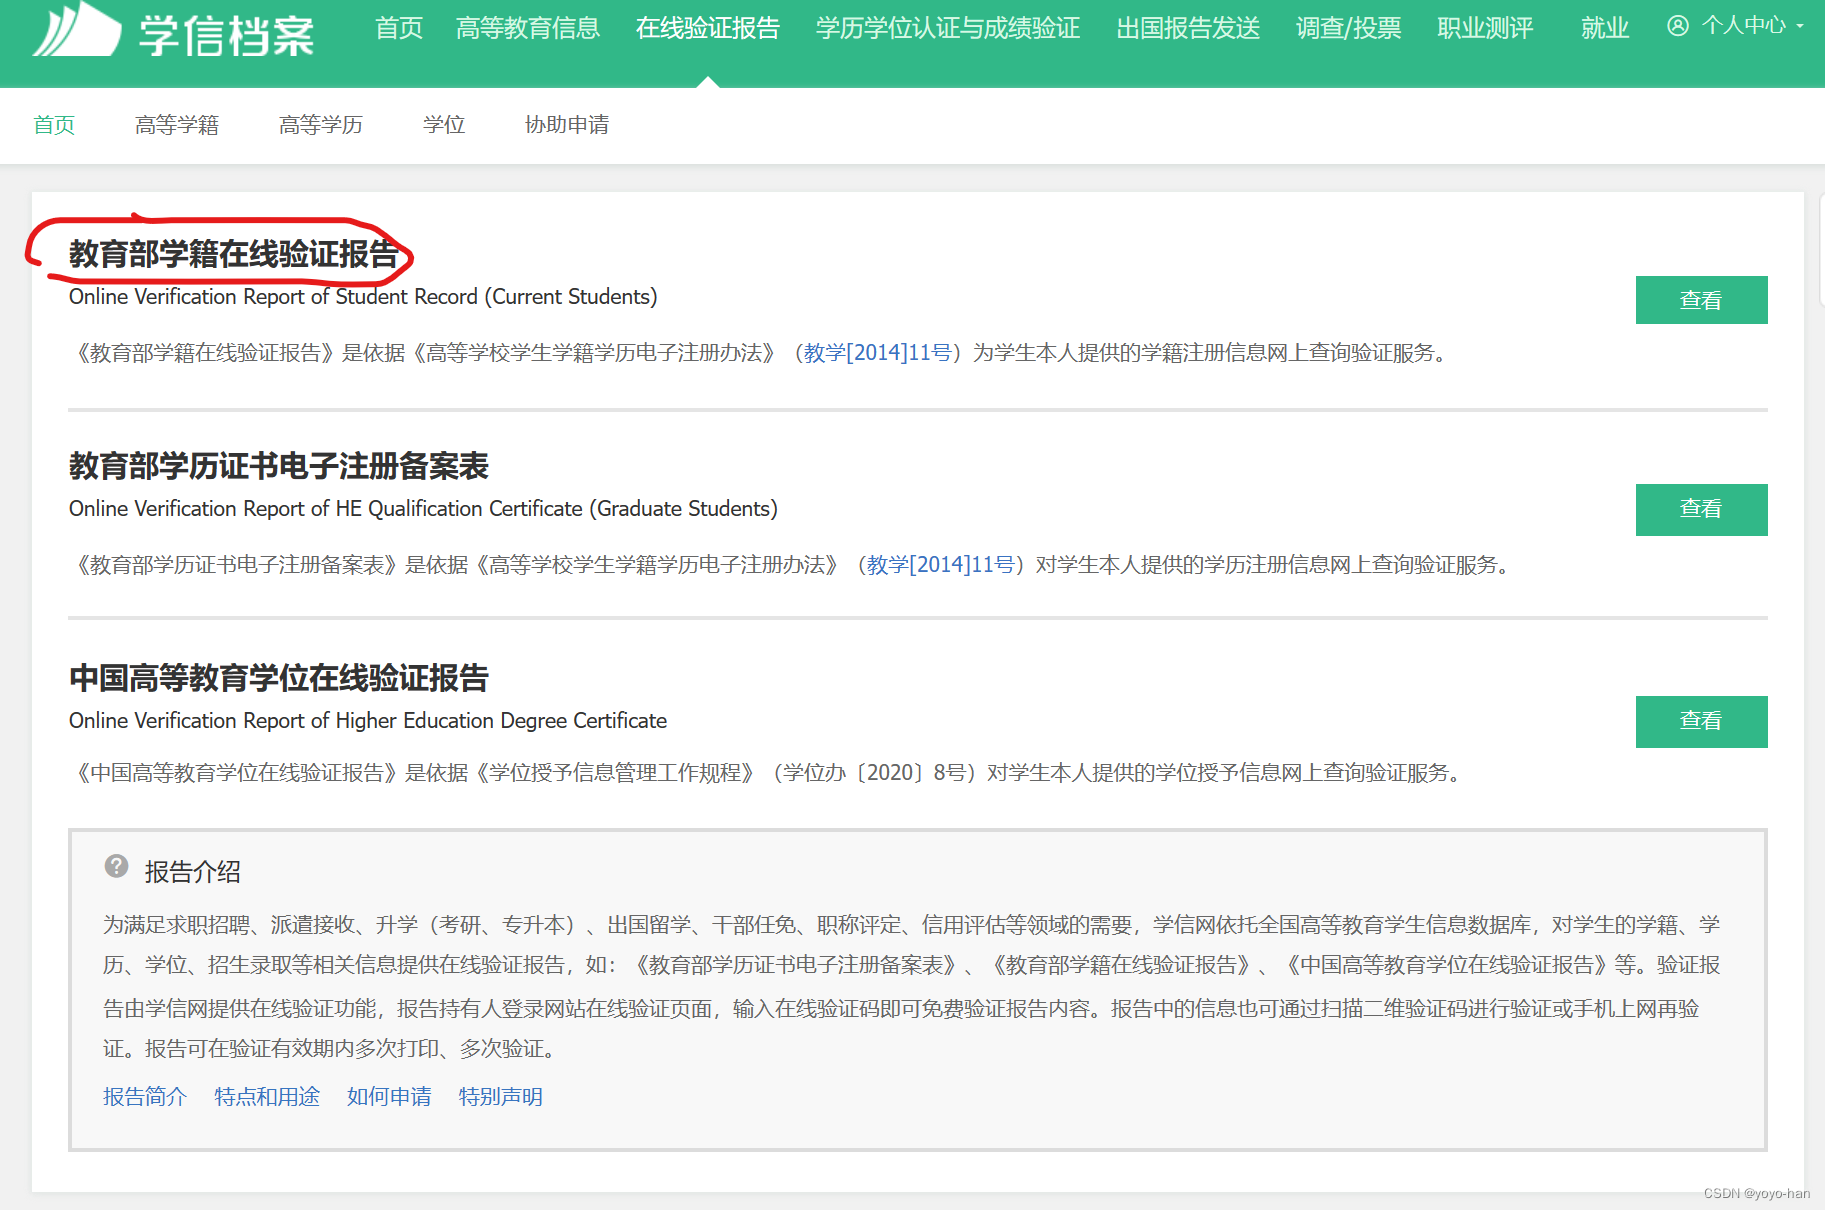Switch to the 协助申请 tab
The width and height of the screenshot is (1825, 1210).
pyautogui.click(x=567, y=125)
